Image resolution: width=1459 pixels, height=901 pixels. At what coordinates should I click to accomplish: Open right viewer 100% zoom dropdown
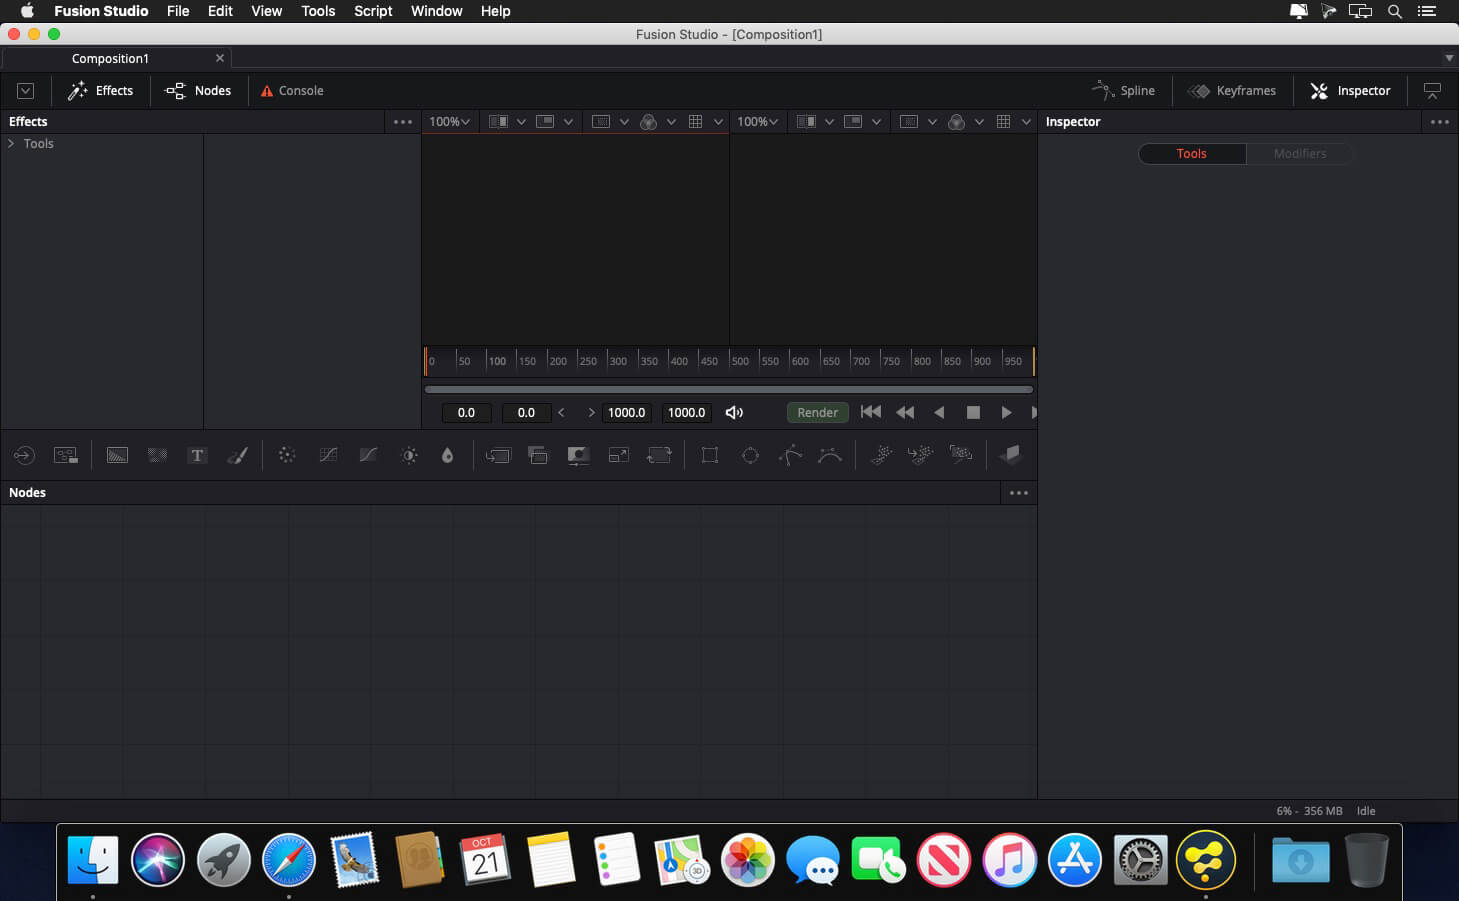coord(757,122)
